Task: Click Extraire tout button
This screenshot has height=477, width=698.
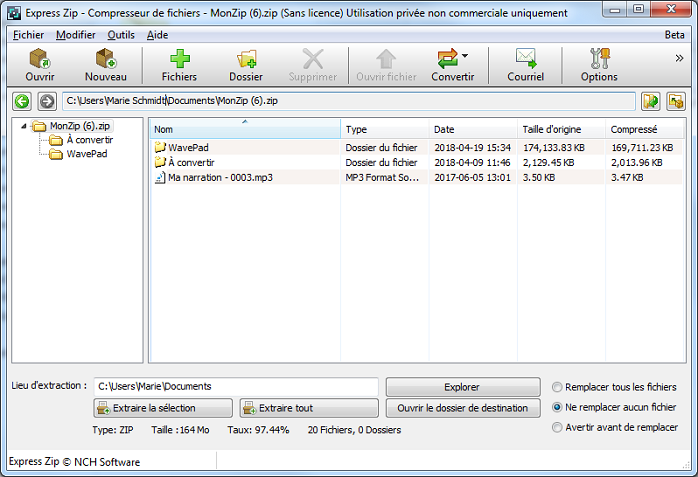Action: 309,408
